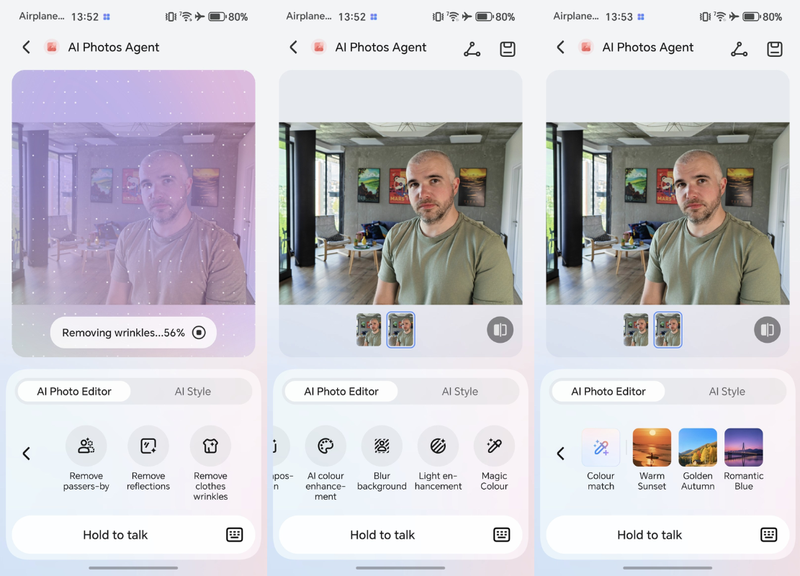This screenshot has height=576, width=800.
Task: Tap AI Photos Agent logo in middle screen
Action: [x=319, y=47]
